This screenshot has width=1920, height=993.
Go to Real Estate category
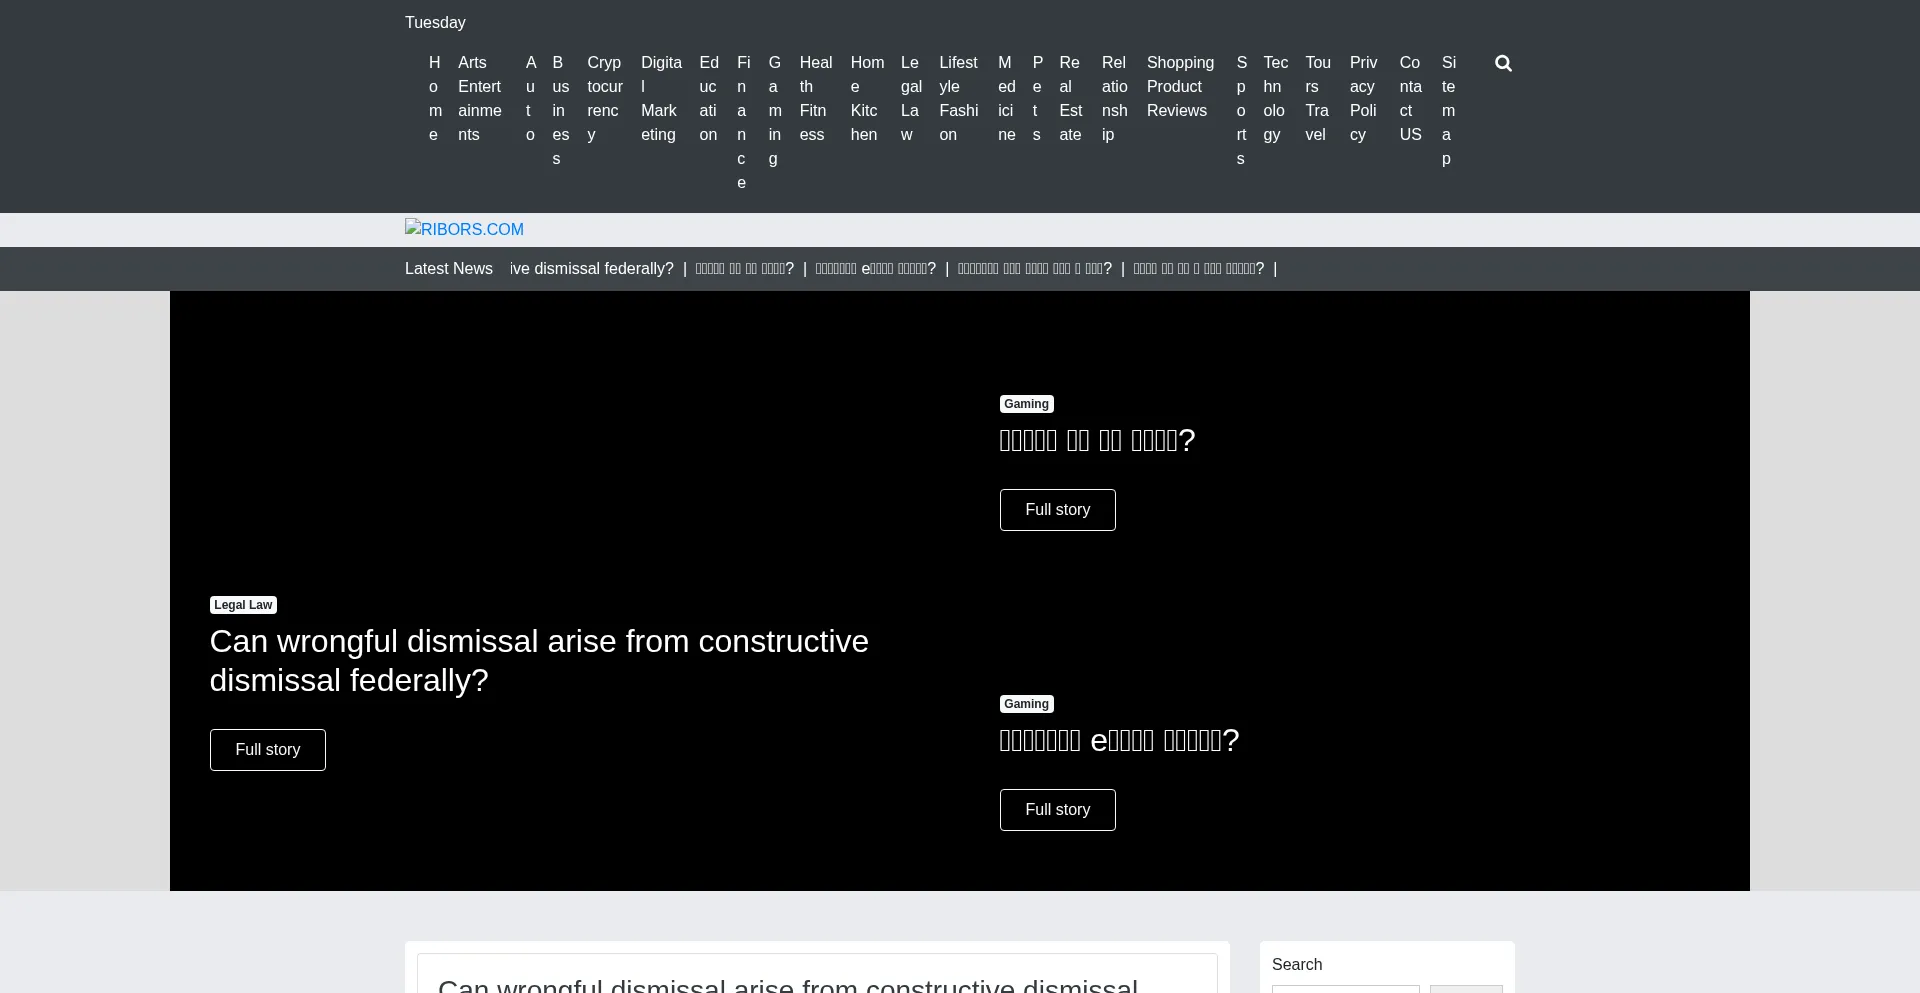1070,98
